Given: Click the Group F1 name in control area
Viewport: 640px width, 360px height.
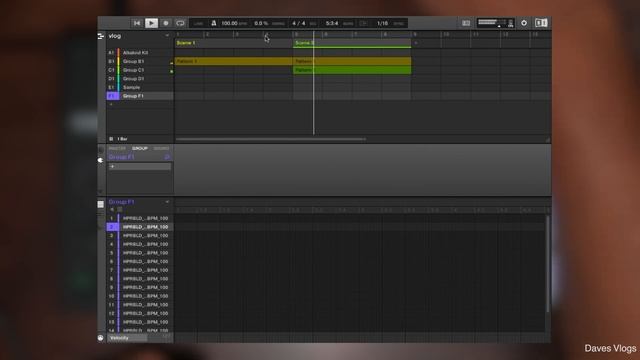Looking at the screenshot, I should click(x=122, y=157).
